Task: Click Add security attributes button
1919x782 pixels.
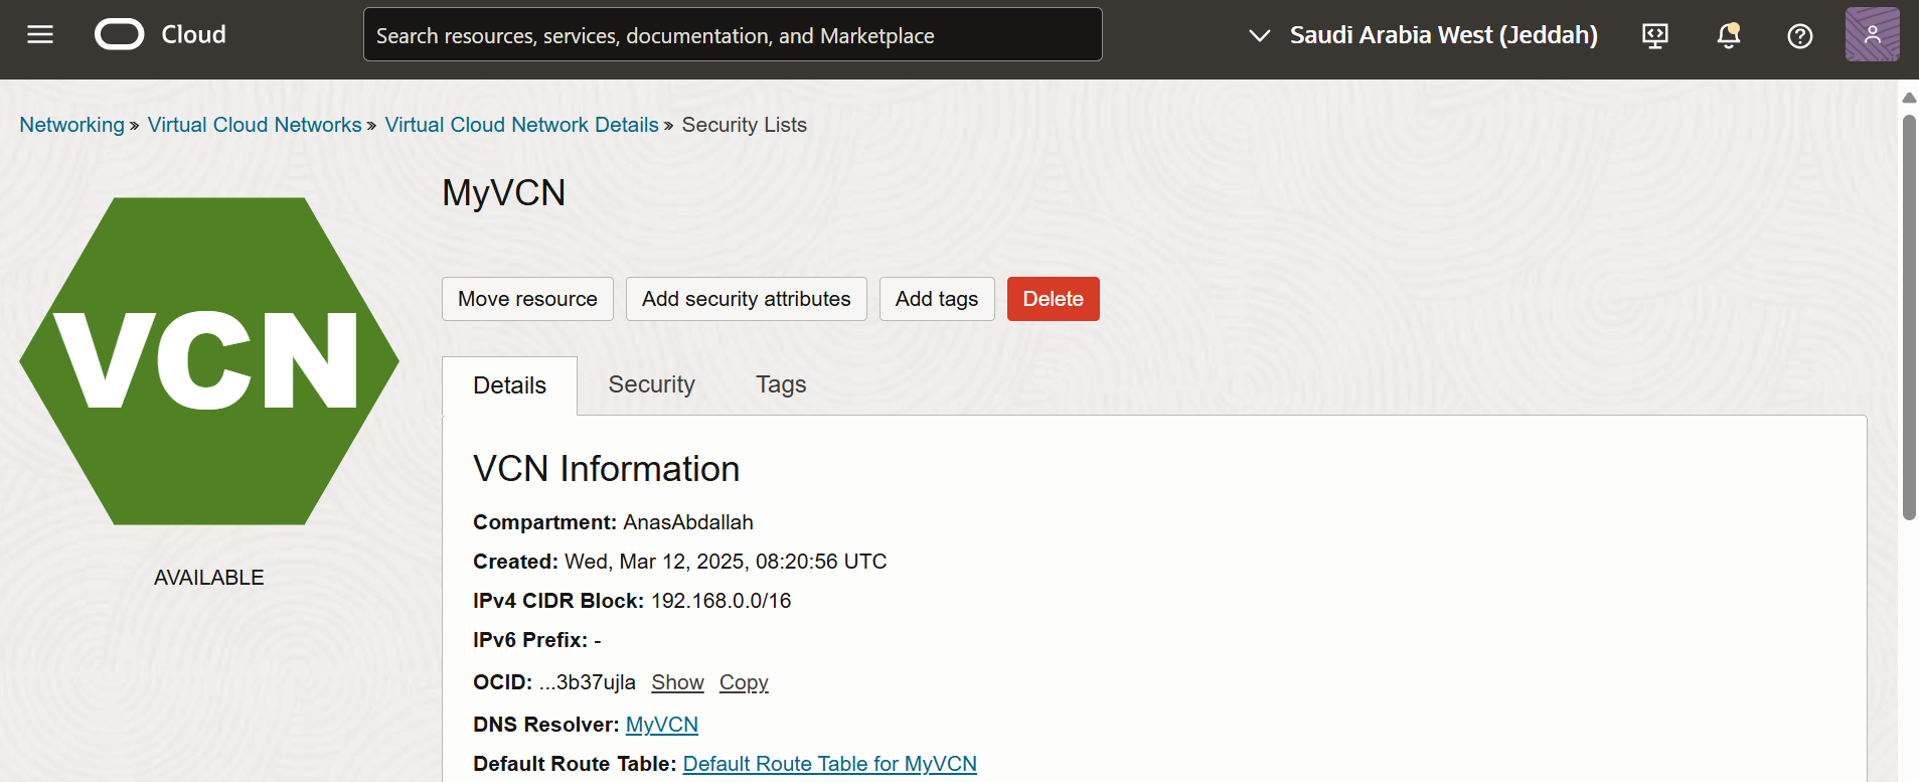Action: tap(746, 299)
